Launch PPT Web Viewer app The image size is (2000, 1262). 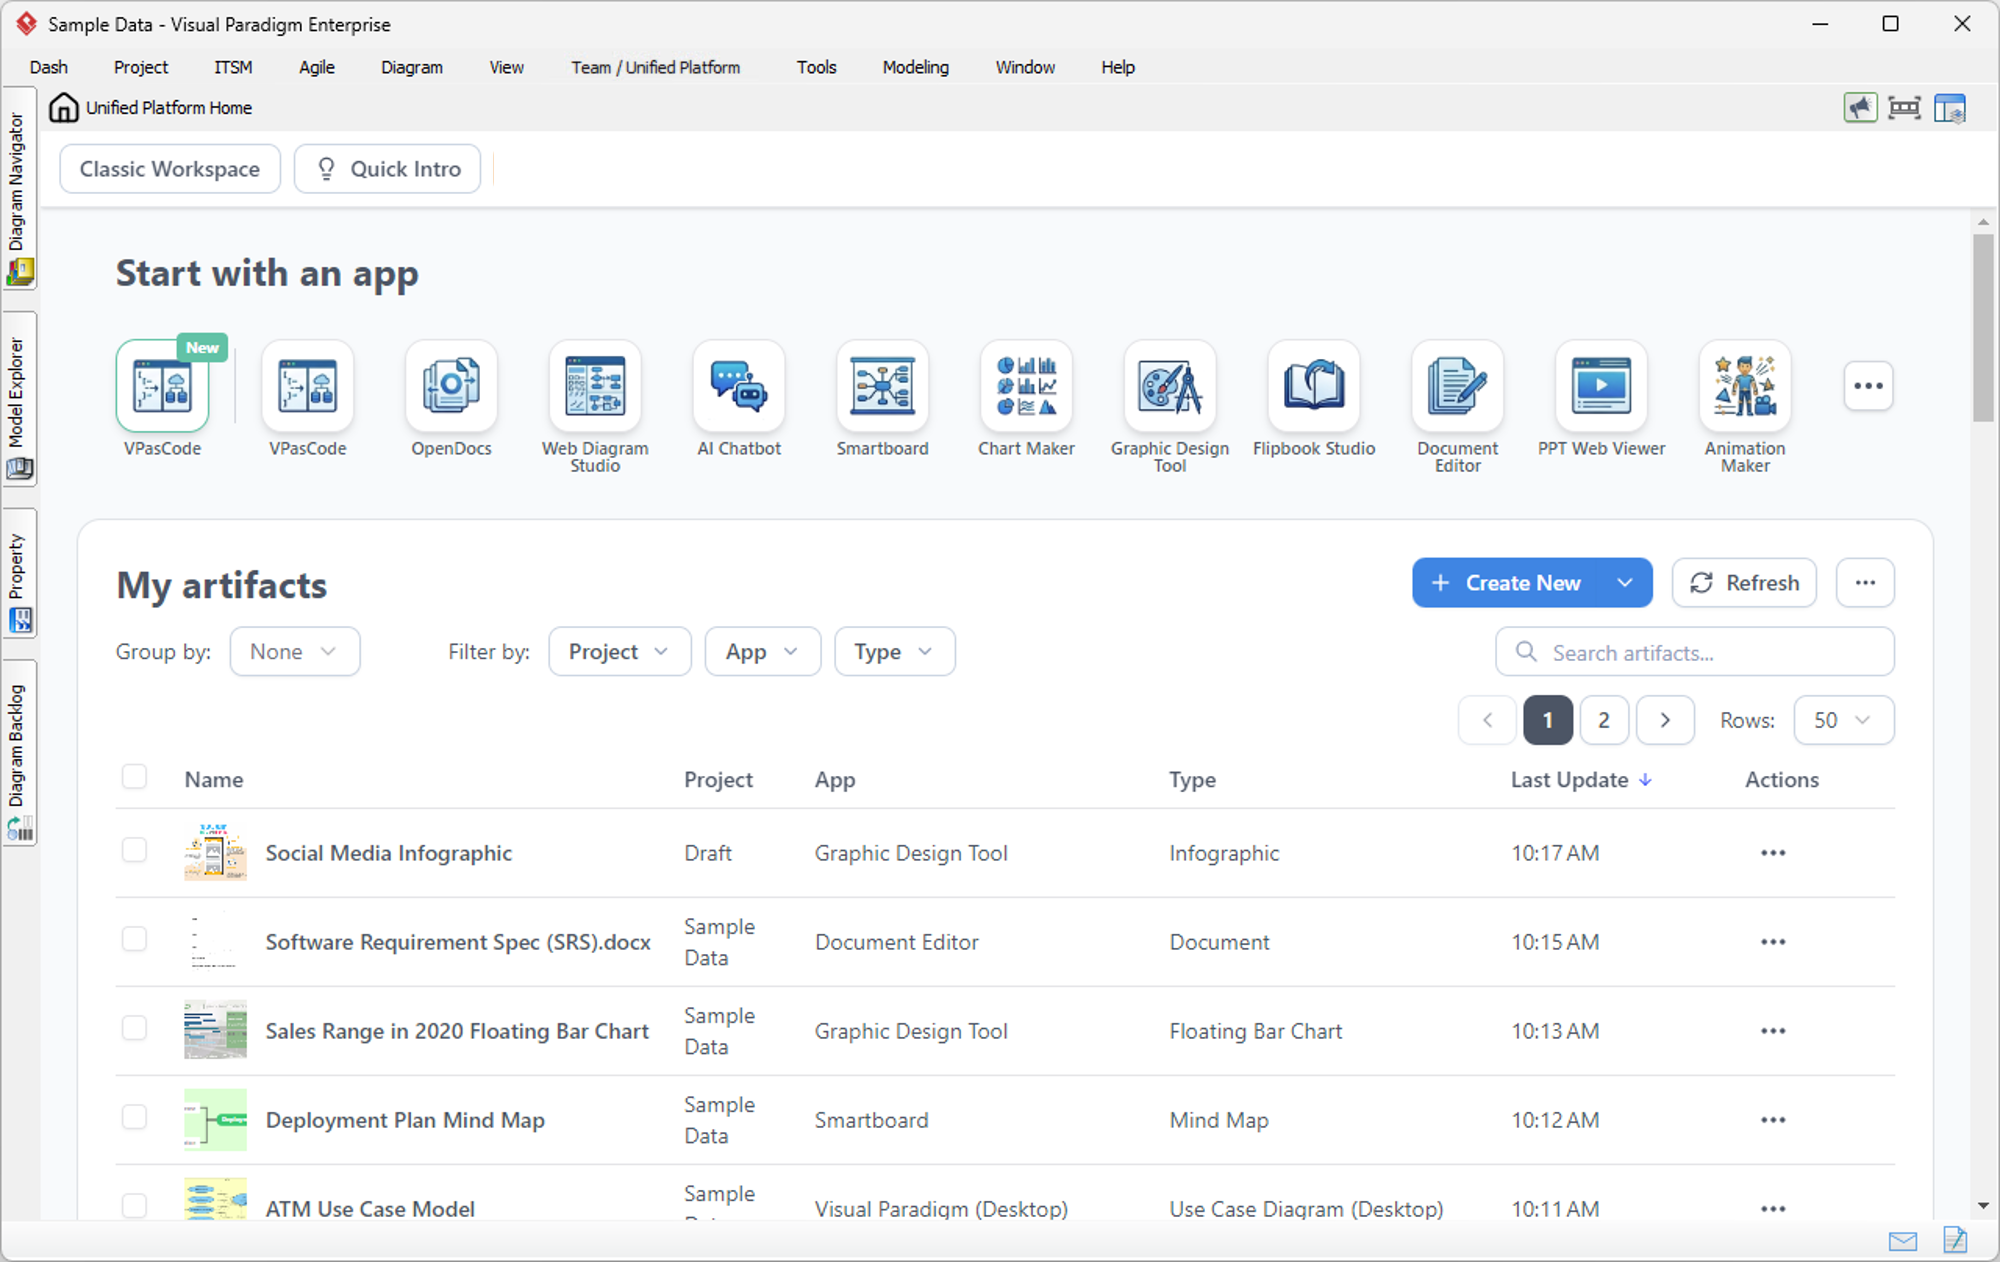tap(1601, 387)
